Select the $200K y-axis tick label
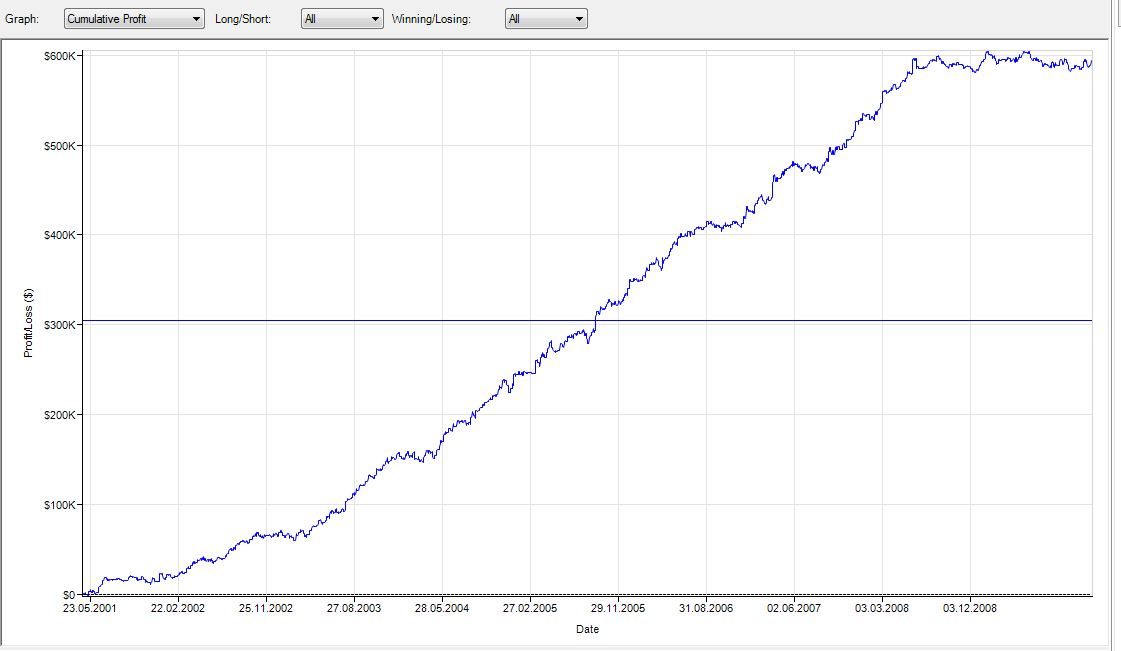1121x651 pixels. point(58,415)
